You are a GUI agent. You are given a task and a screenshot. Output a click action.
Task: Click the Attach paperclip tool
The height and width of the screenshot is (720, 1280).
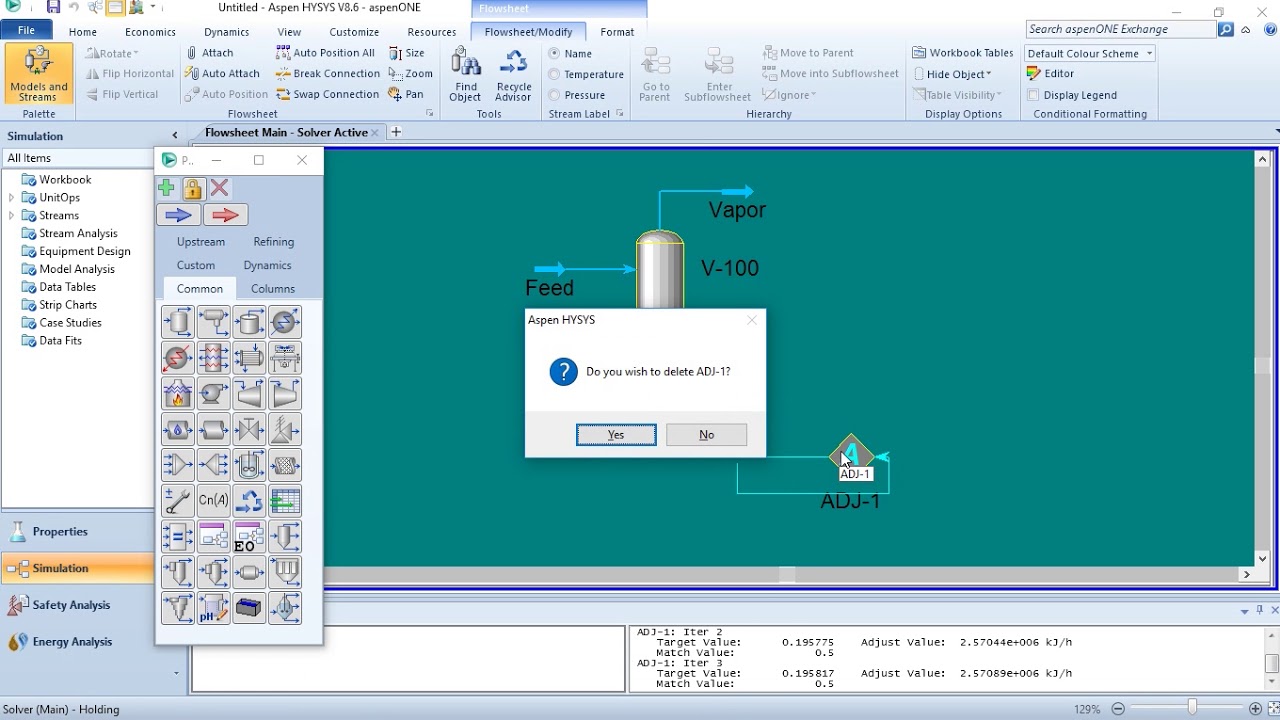coord(210,53)
